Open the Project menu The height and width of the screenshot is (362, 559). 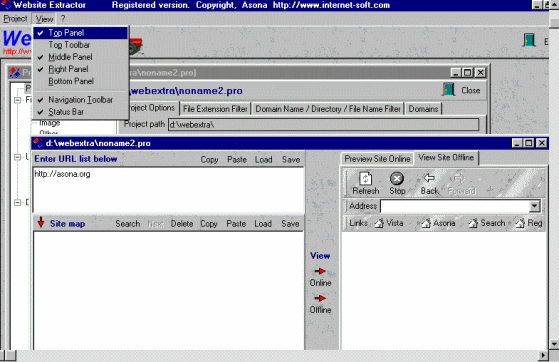pyautogui.click(x=15, y=19)
